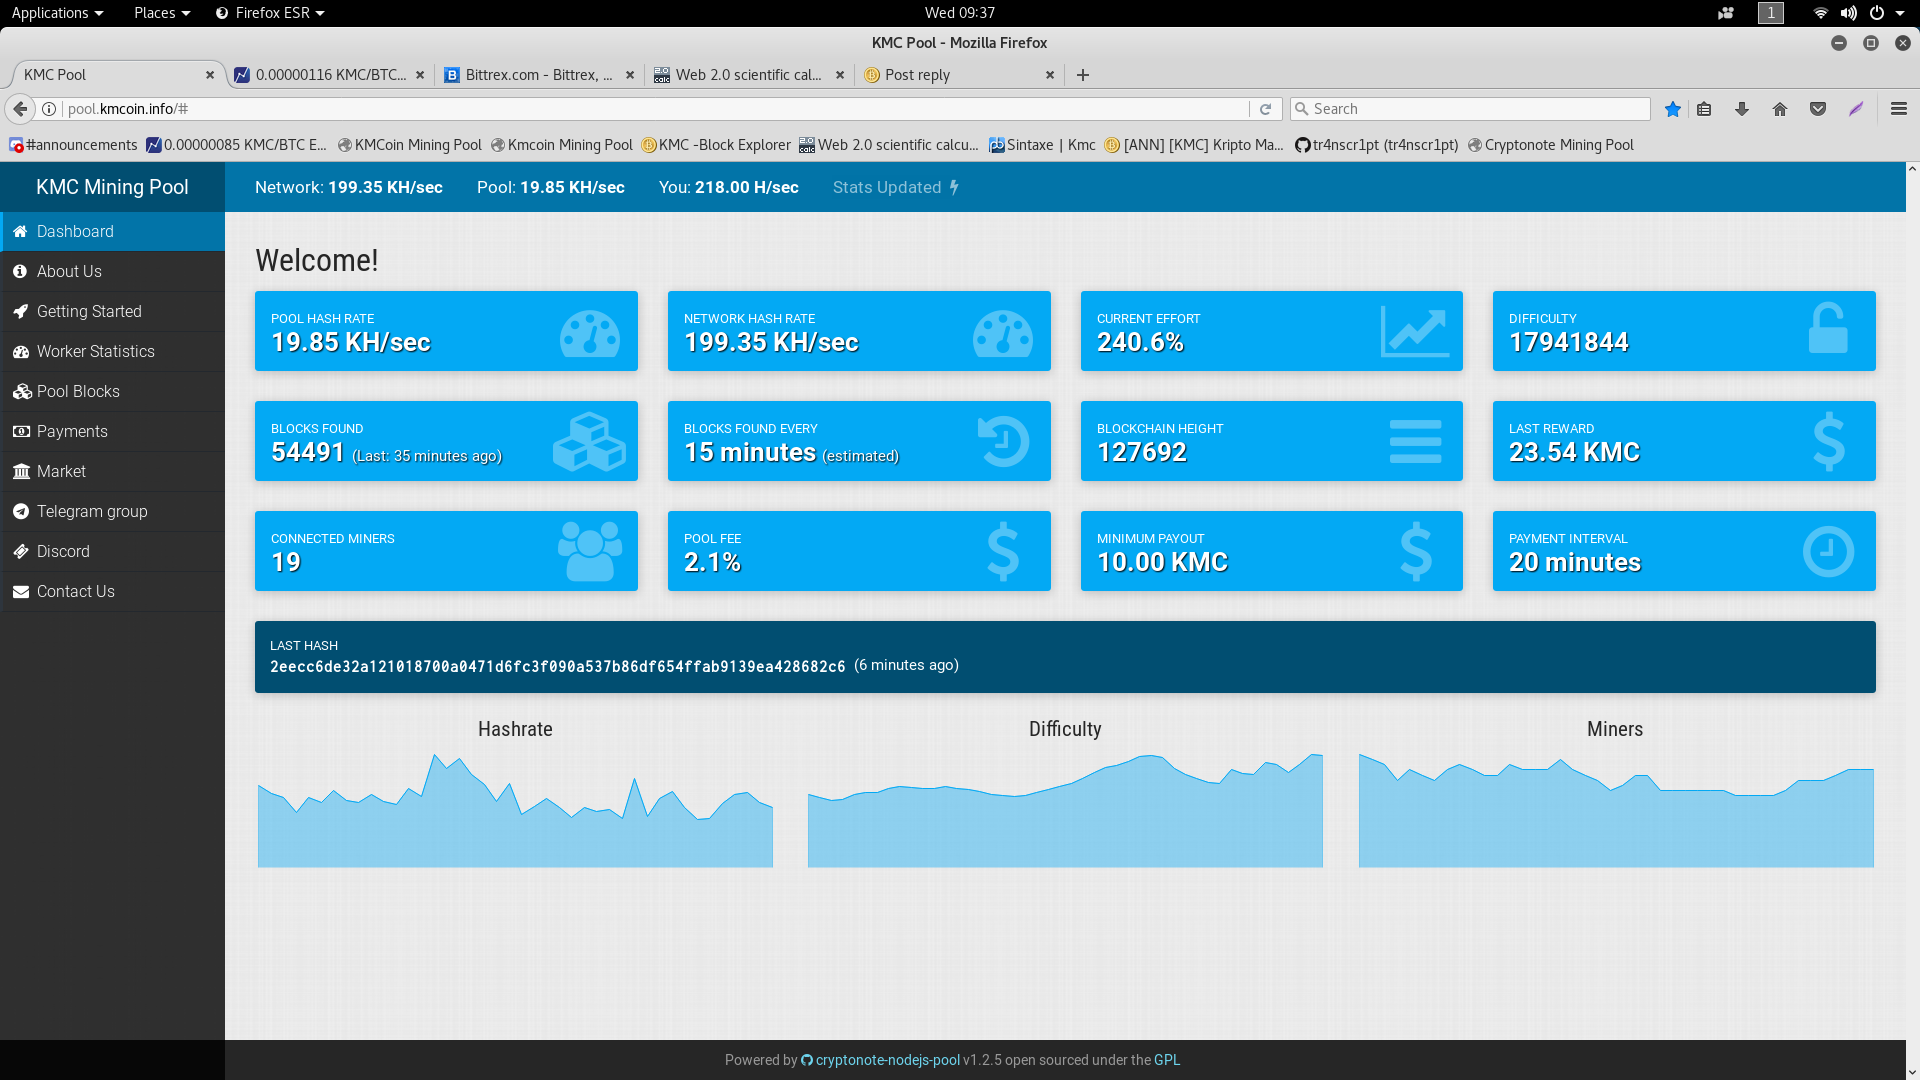
Task: Go to Getting Started section
Action: 112,311
